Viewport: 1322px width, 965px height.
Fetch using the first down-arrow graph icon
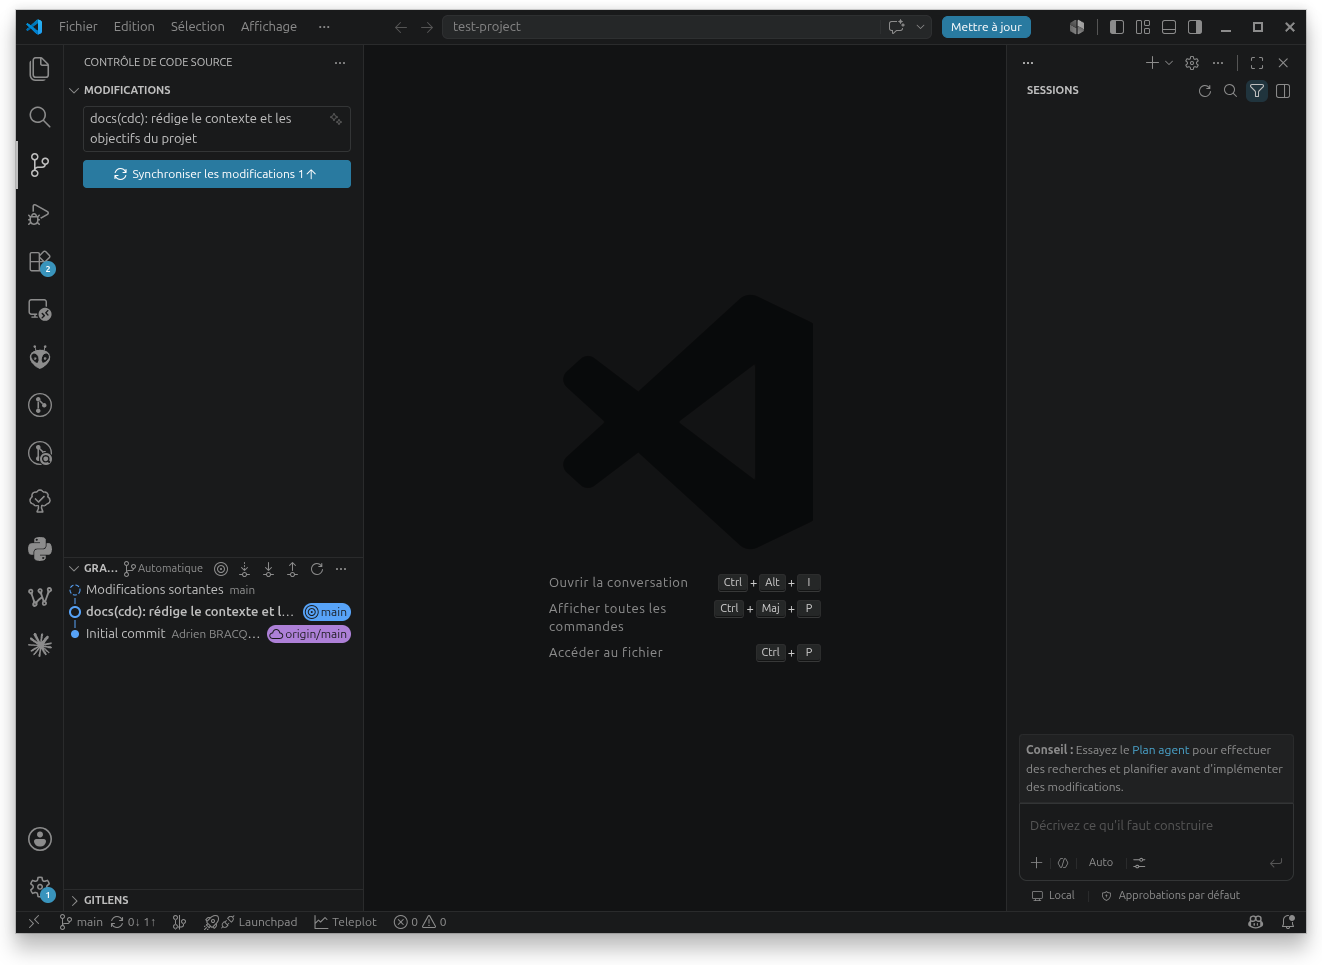point(244,569)
